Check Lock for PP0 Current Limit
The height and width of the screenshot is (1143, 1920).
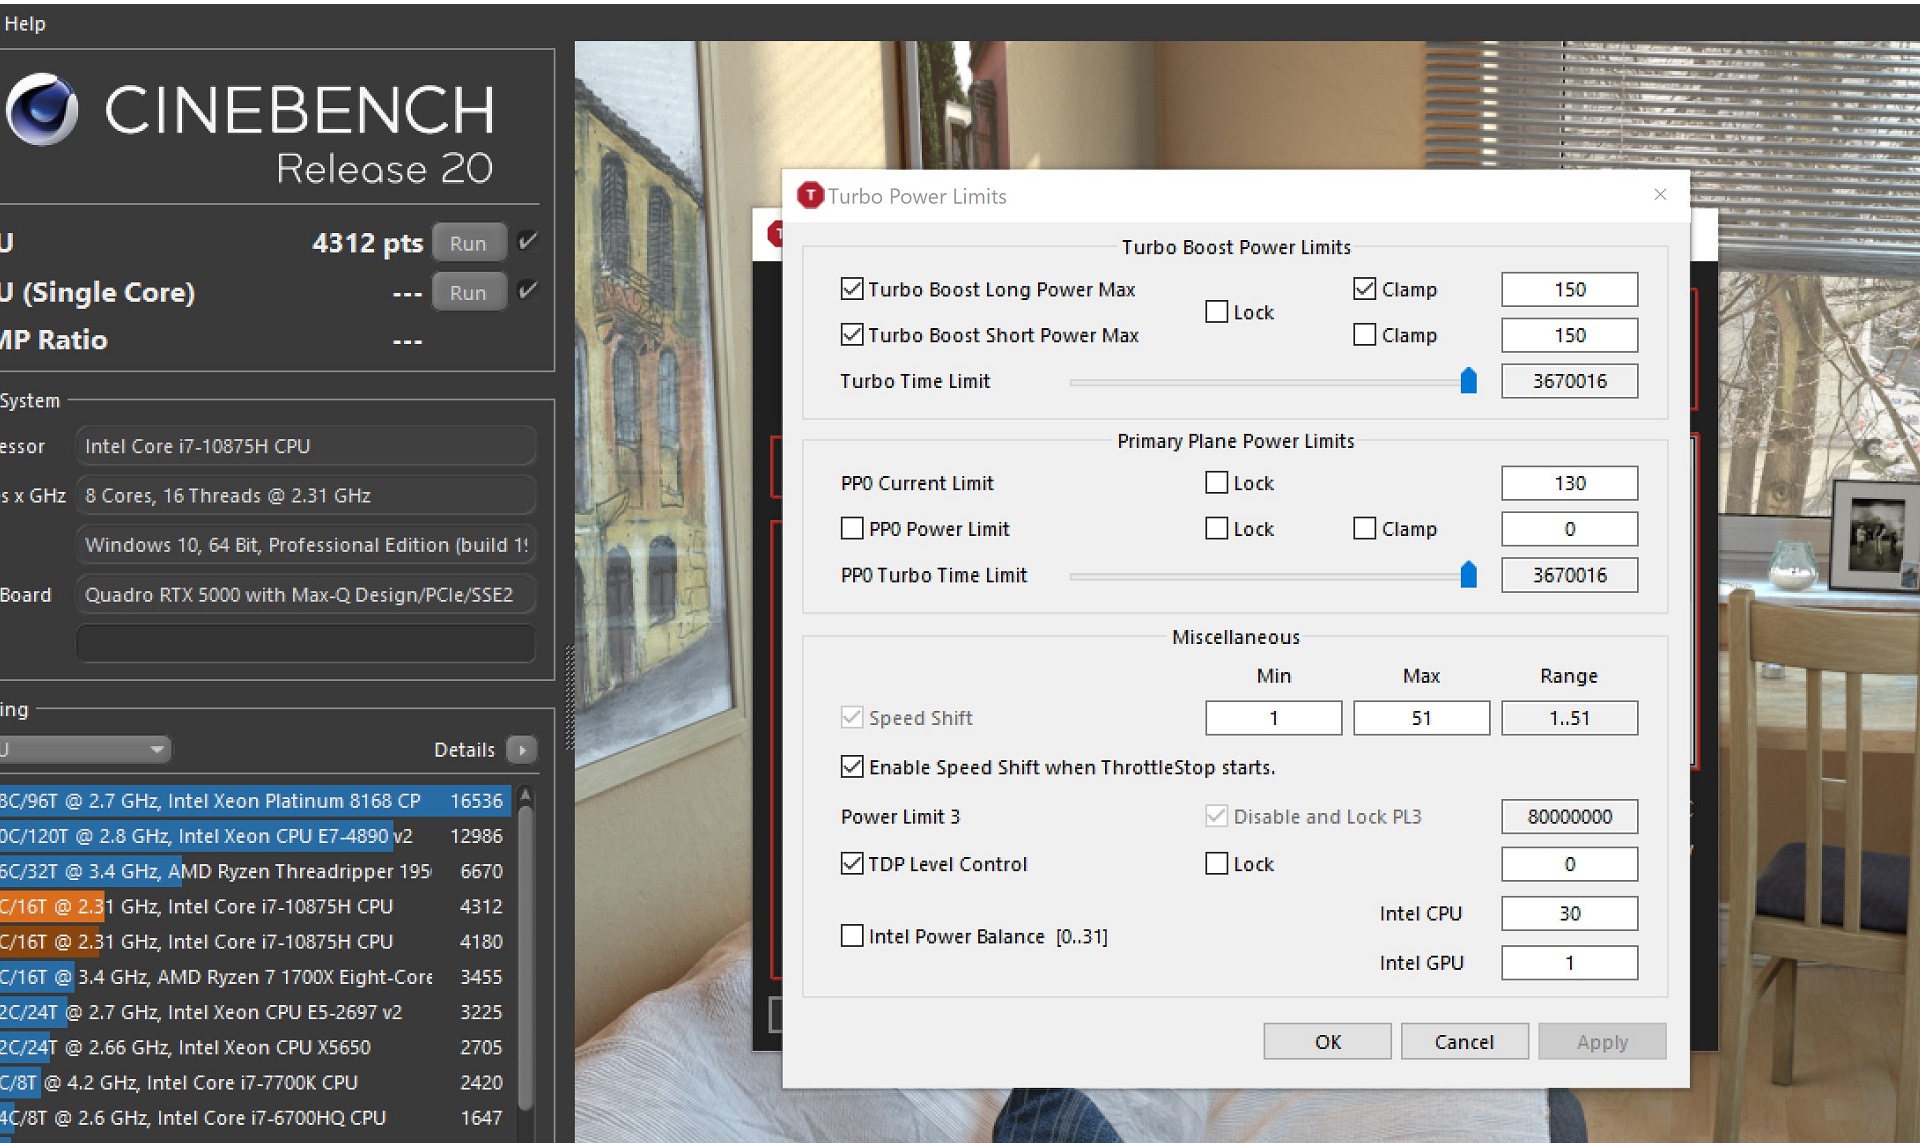click(x=1216, y=483)
